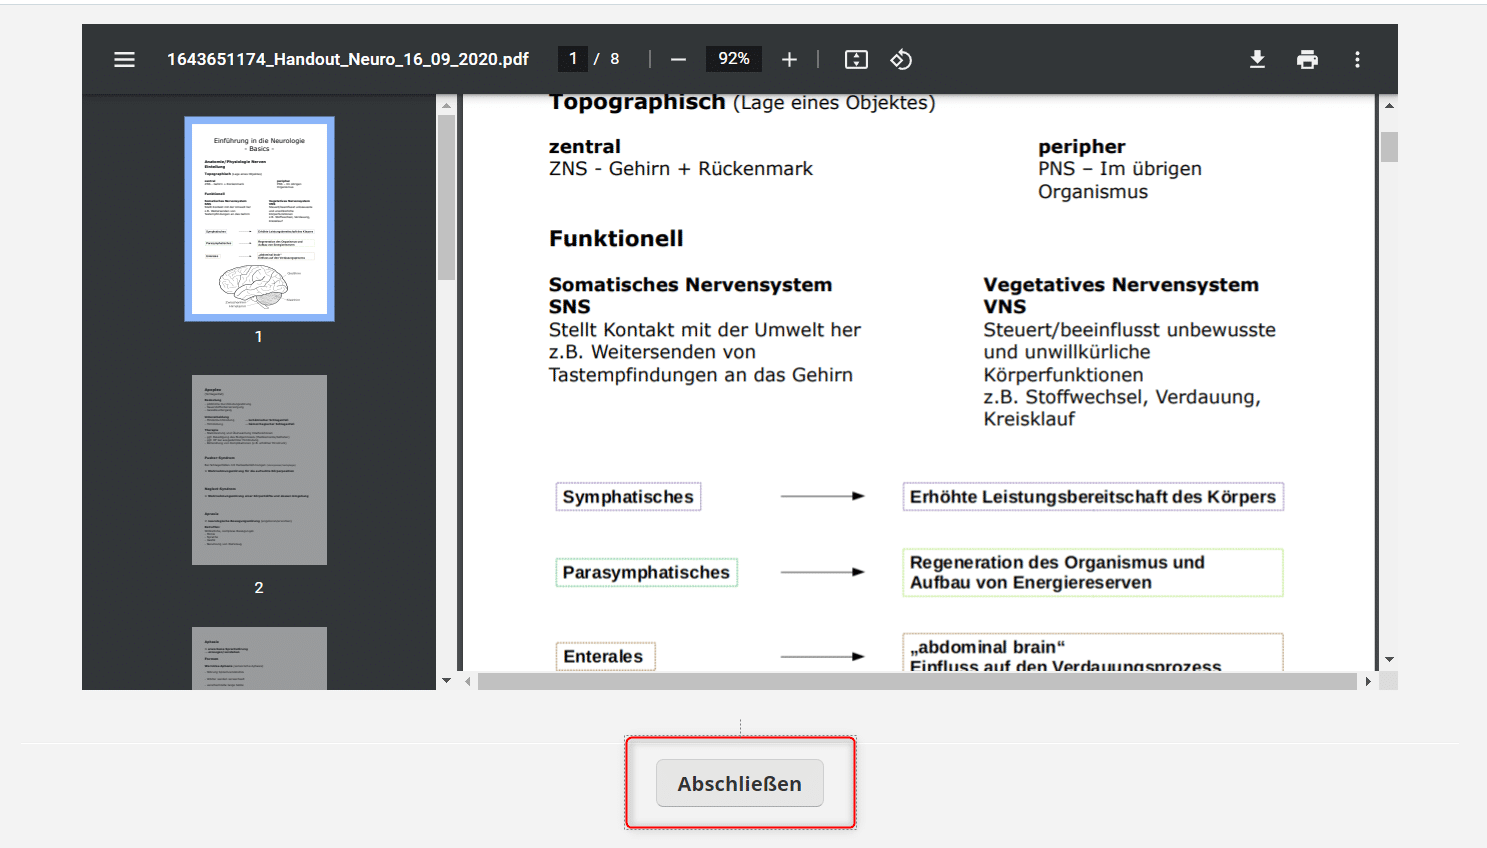Click the thumbnail panel scrollbar thumb
The image size is (1487, 848).
[446, 197]
